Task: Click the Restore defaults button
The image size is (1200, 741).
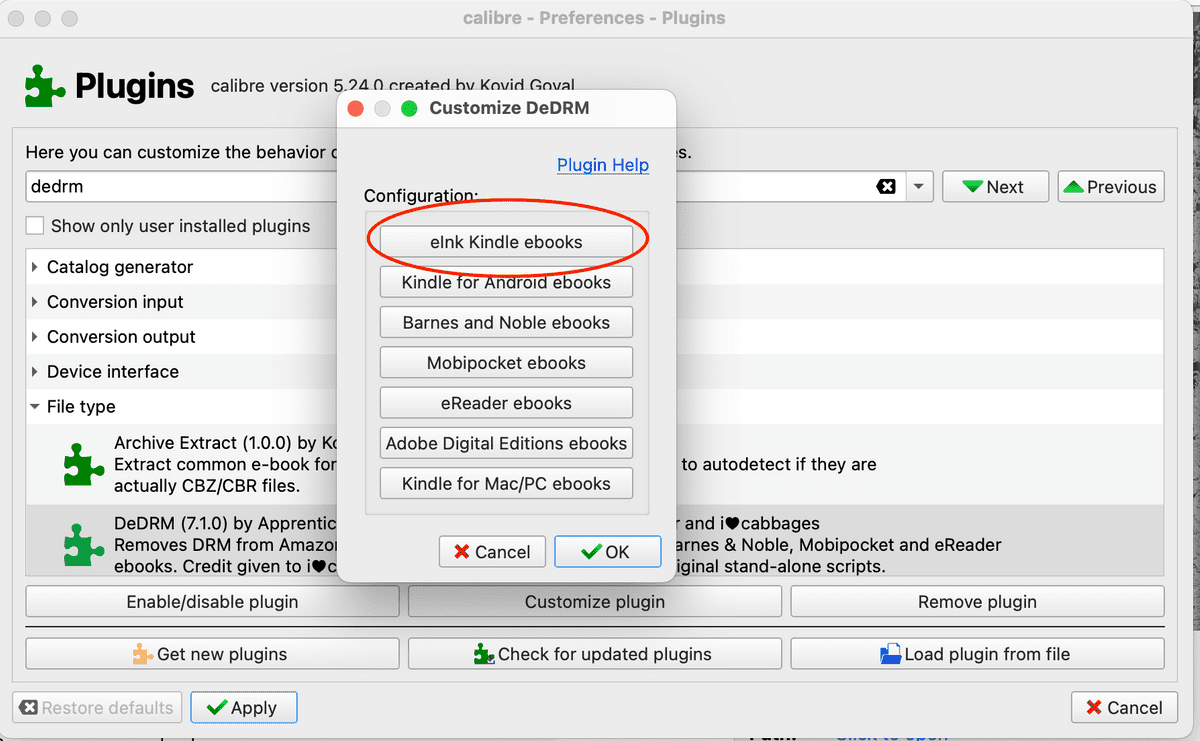Action: point(98,708)
